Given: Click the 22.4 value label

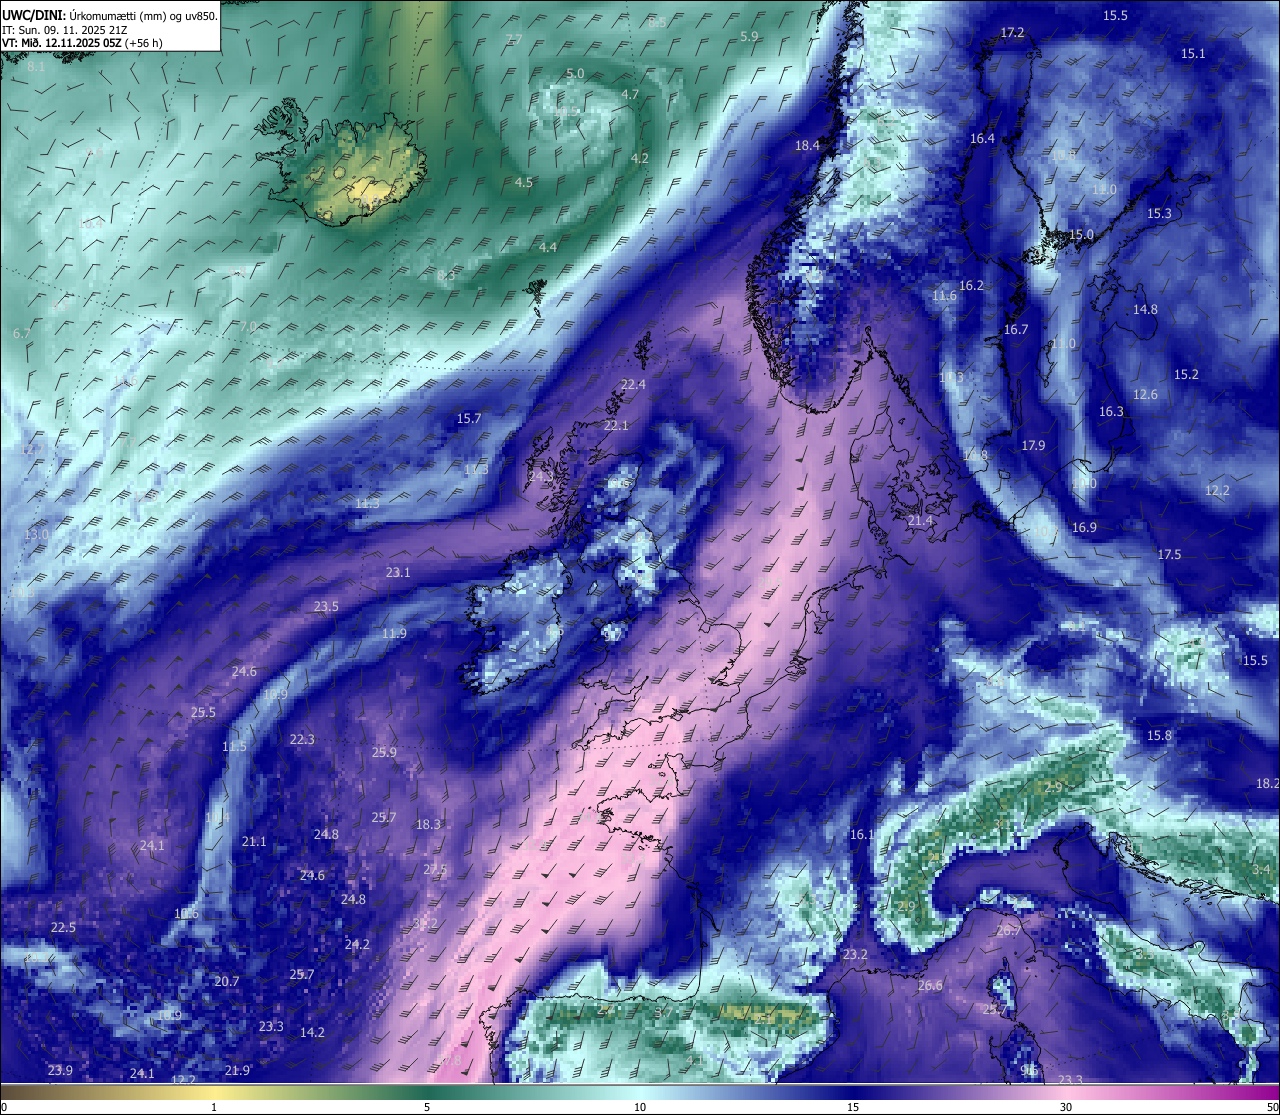Looking at the screenshot, I should click(633, 385).
